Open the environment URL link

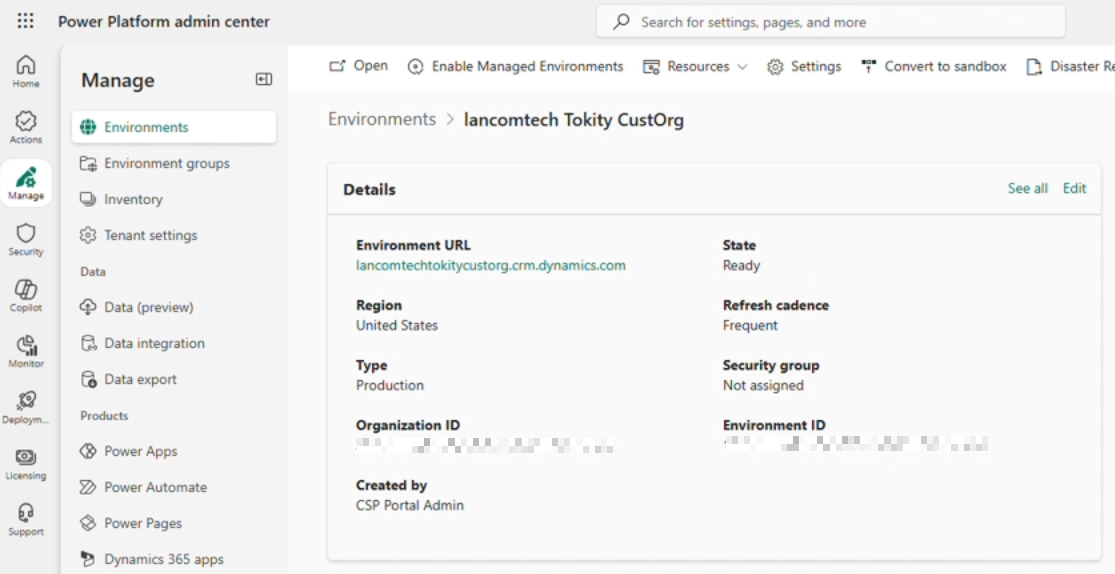point(490,266)
